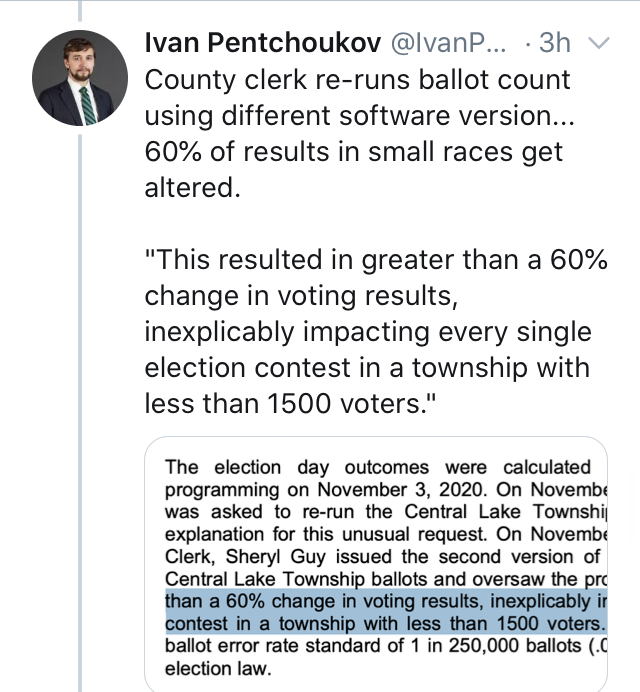The height and width of the screenshot is (692, 640).
Task: Open the tweet options chevron menu
Action: [599, 43]
